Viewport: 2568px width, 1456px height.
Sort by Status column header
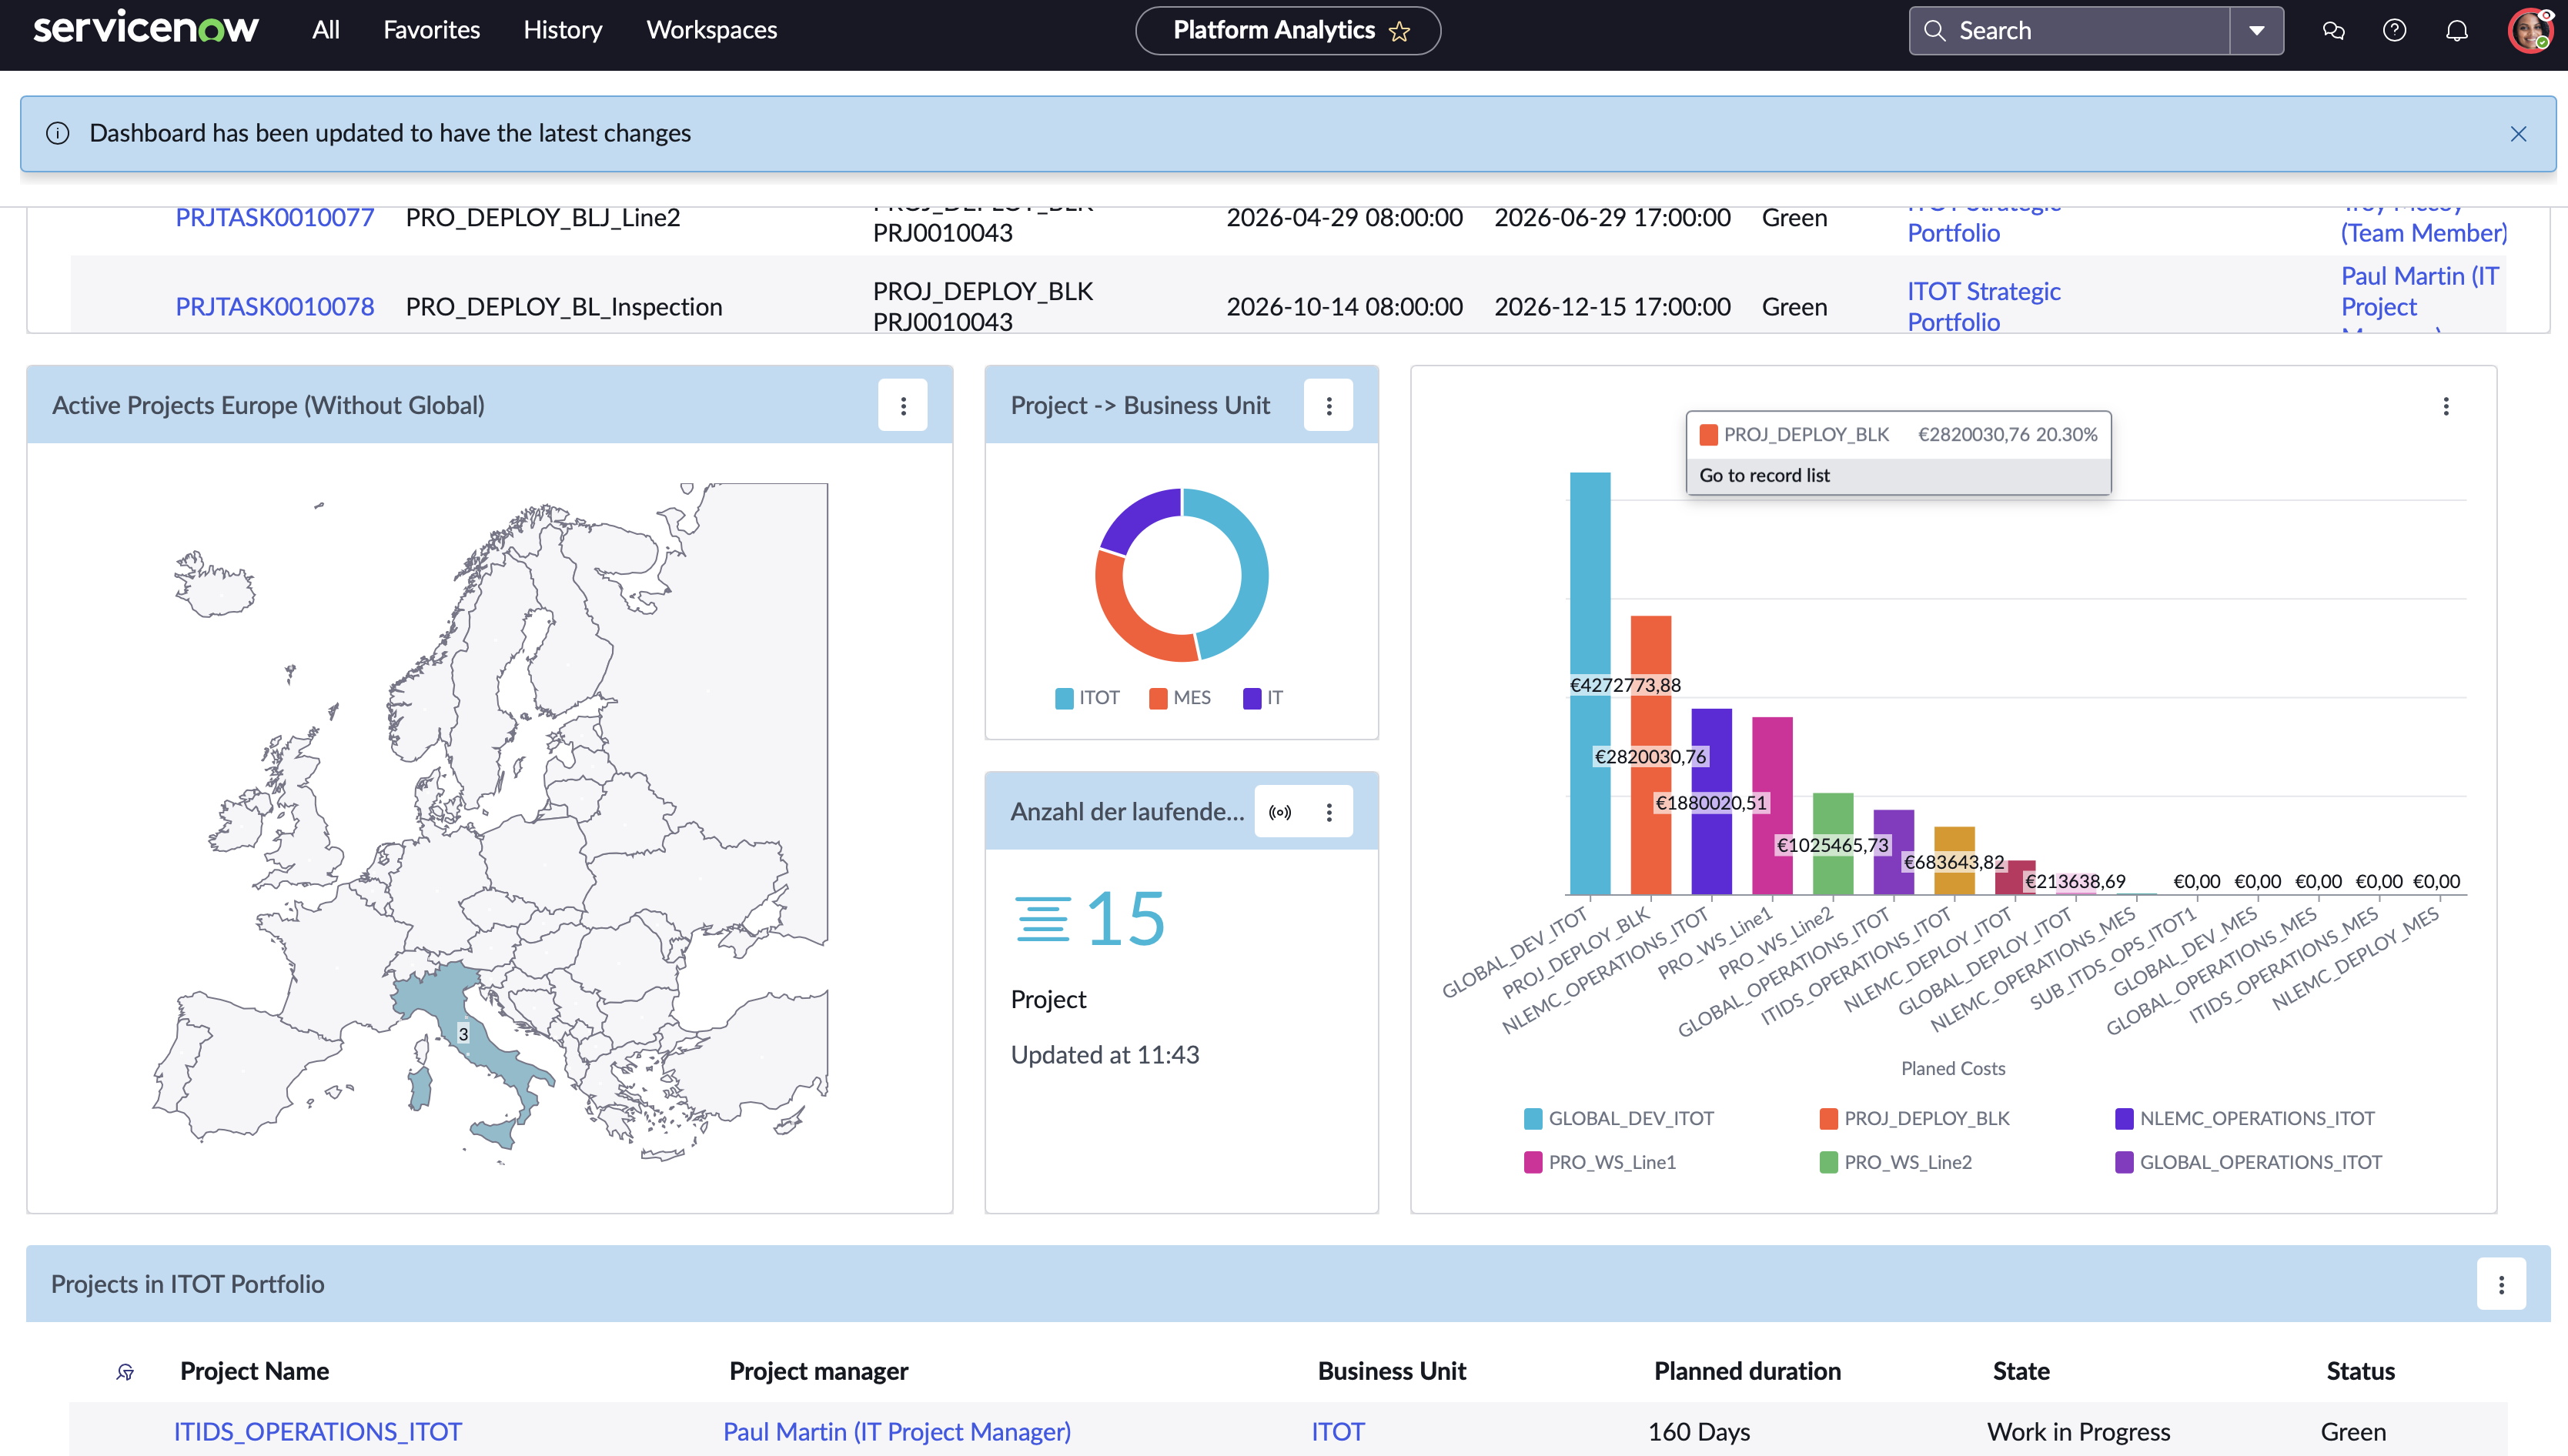pyautogui.click(x=2360, y=1372)
